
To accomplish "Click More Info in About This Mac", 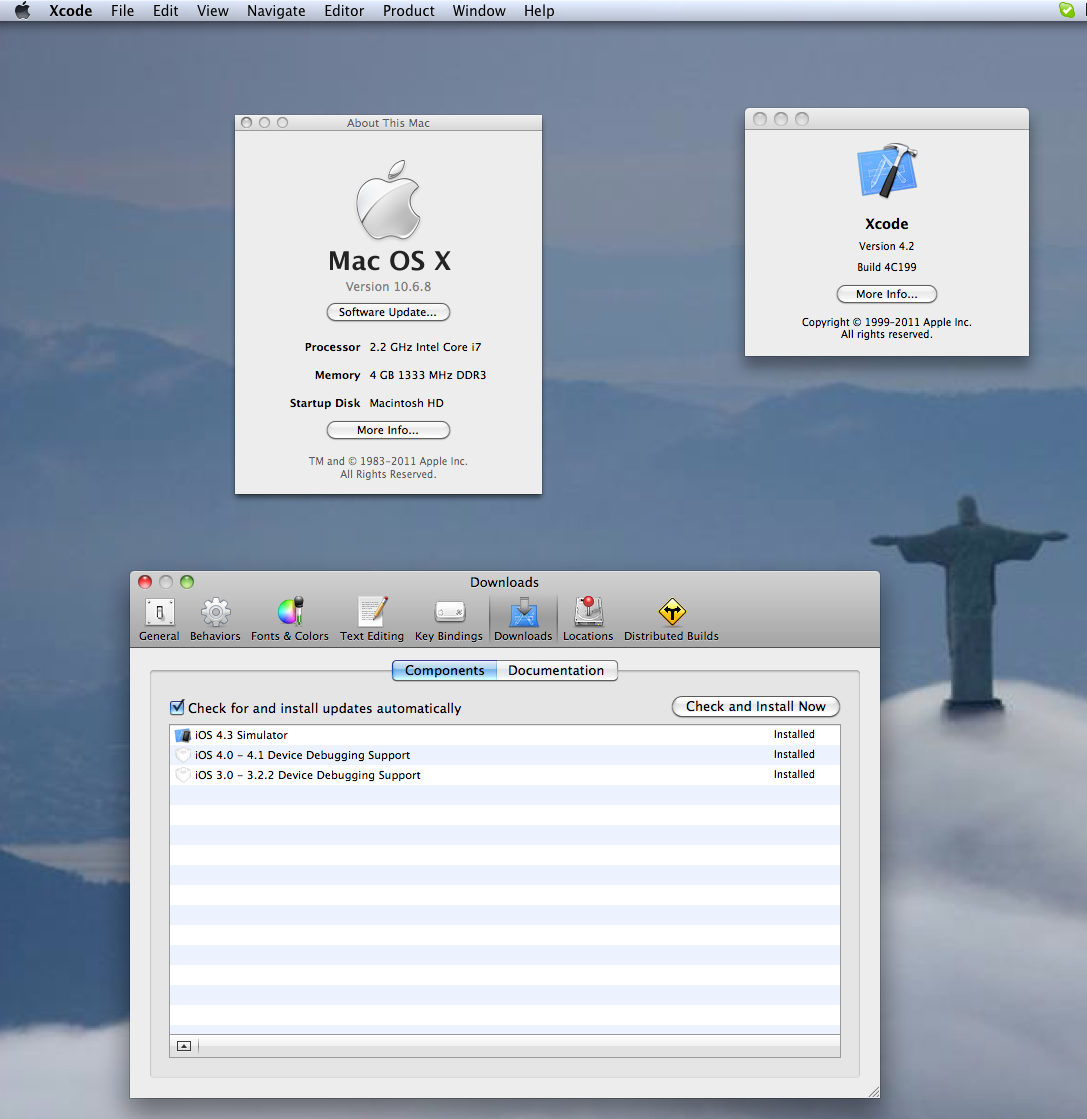I will click(388, 430).
